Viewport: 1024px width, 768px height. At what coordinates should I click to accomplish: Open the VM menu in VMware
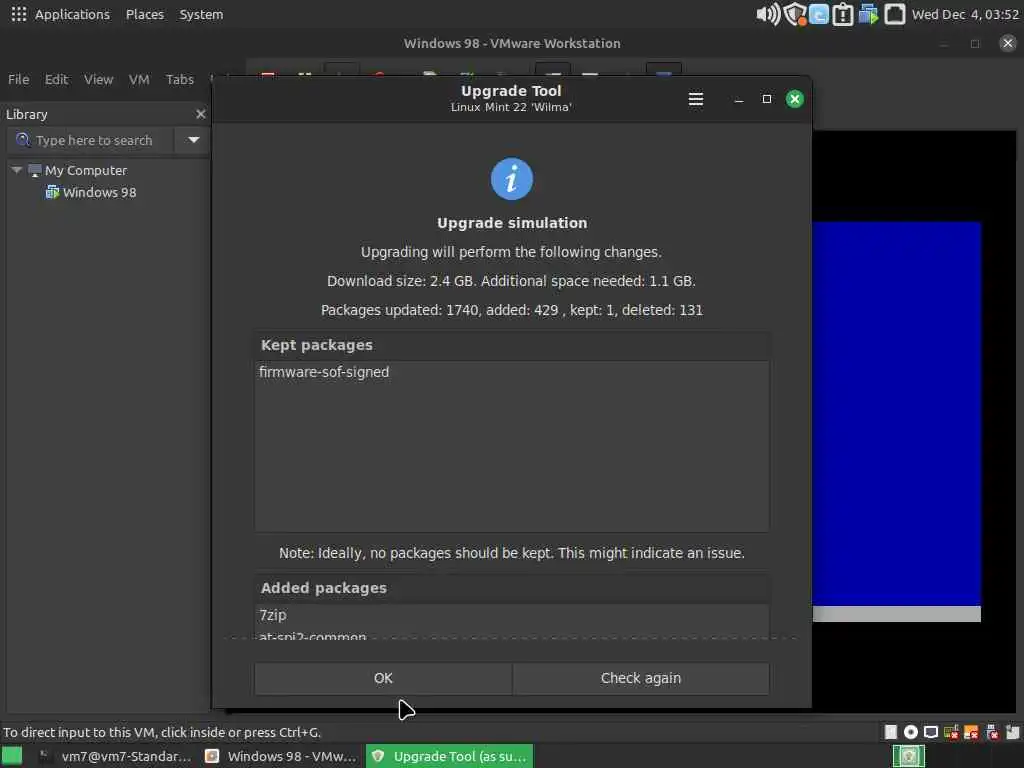(x=138, y=79)
